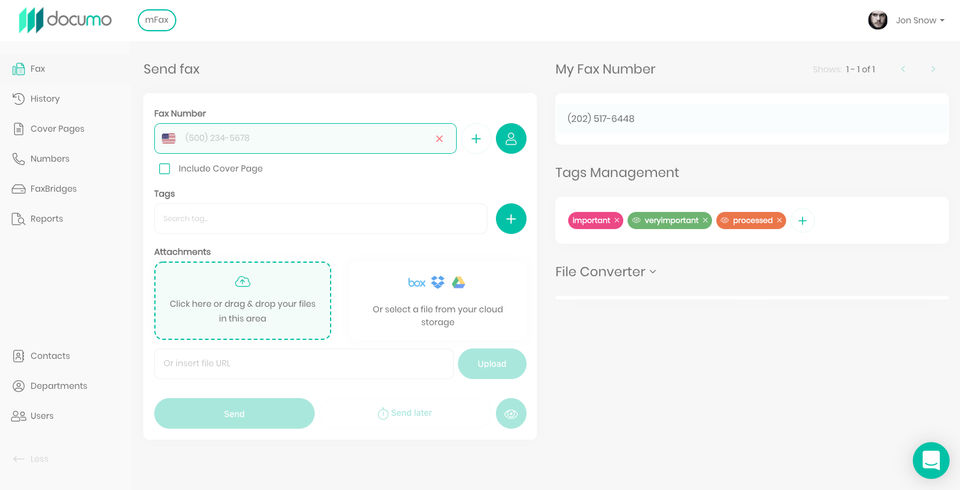Toggle visibility eye on processed tag
This screenshot has width=960, height=490.
725,220
